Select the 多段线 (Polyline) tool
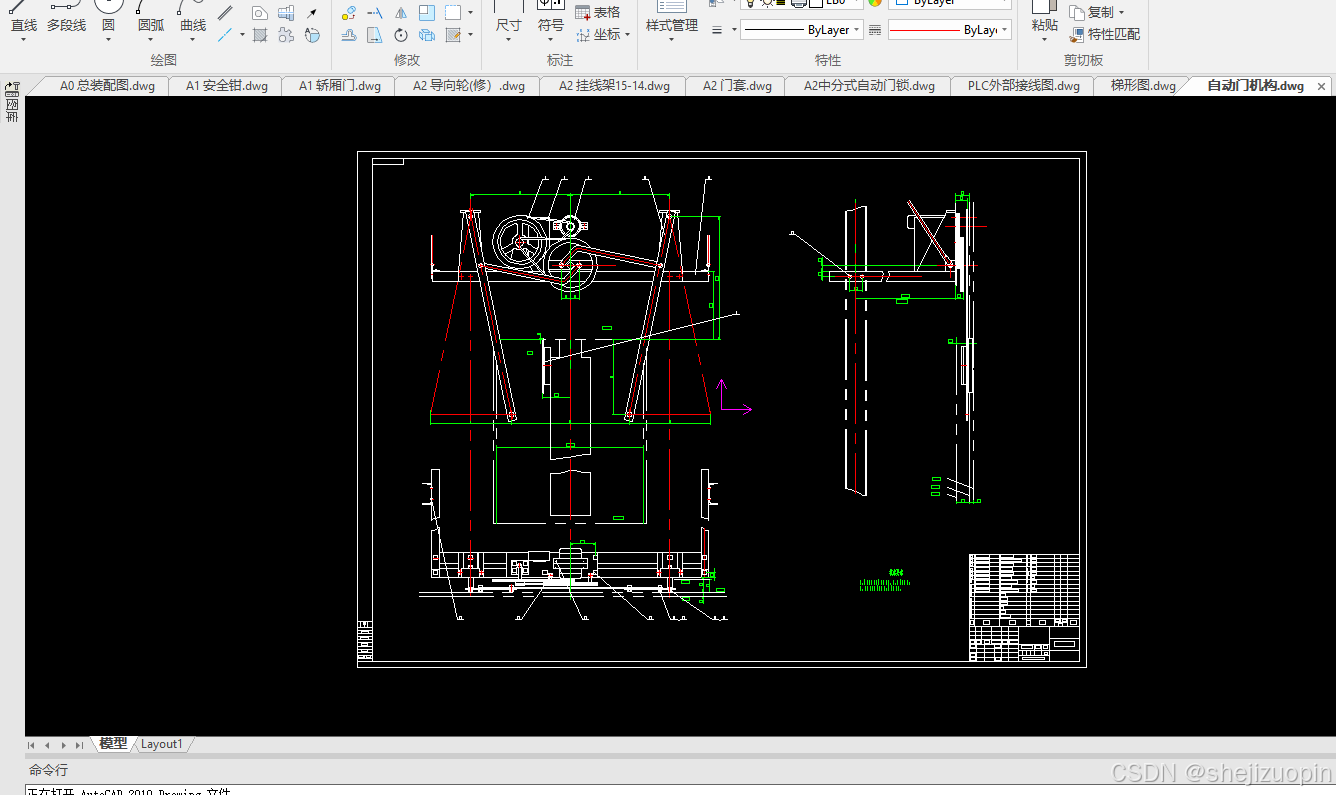Viewport: 1336px width, 795px height. 66,15
